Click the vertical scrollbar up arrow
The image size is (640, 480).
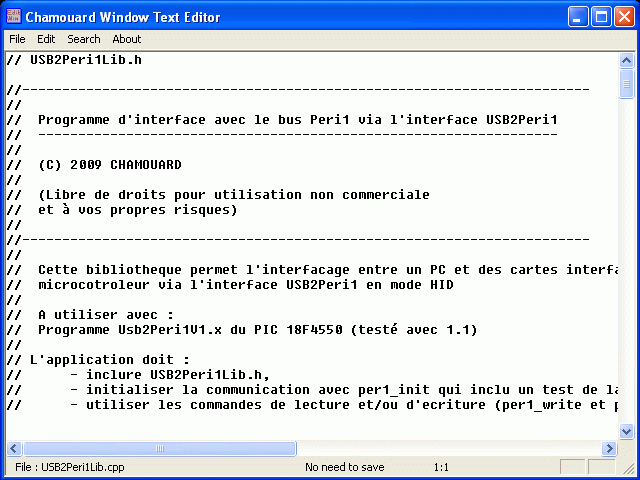(626, 60)
